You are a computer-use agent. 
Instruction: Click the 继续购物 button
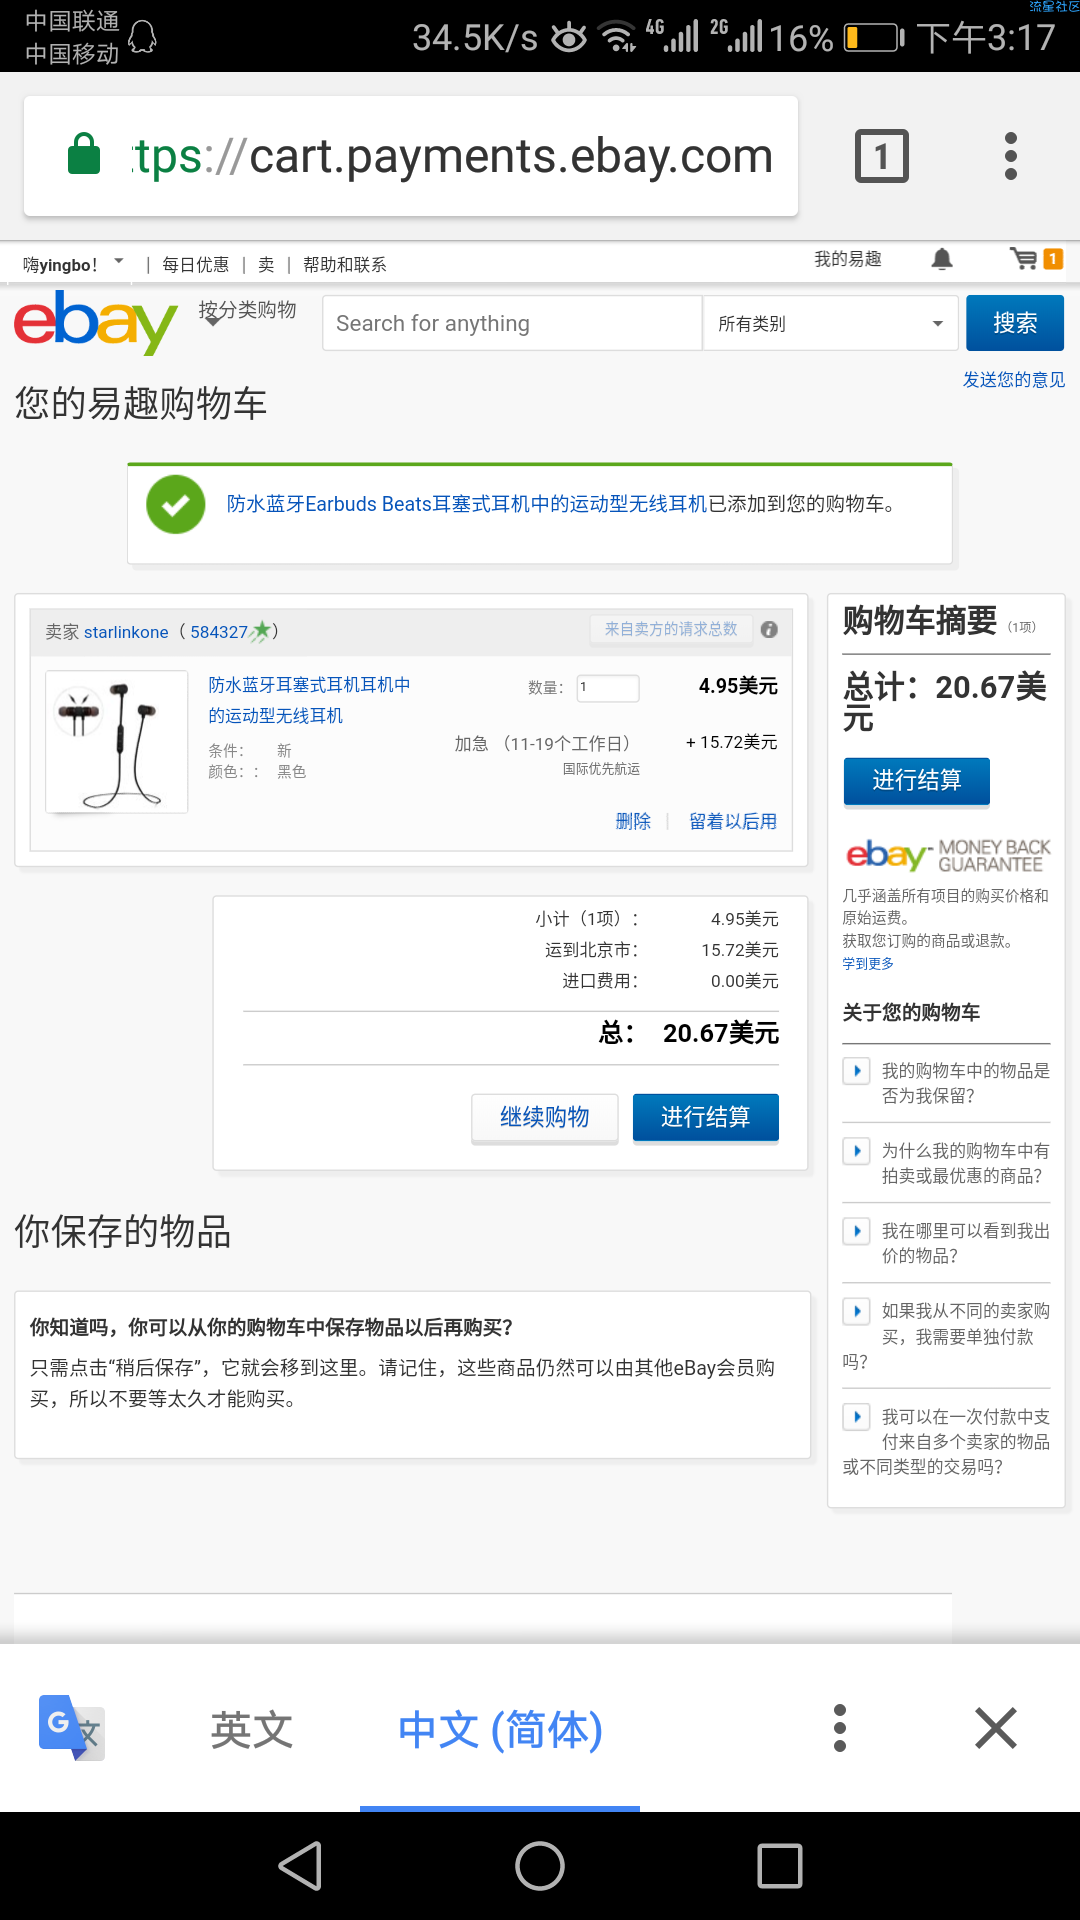(x=545, y=1117)
